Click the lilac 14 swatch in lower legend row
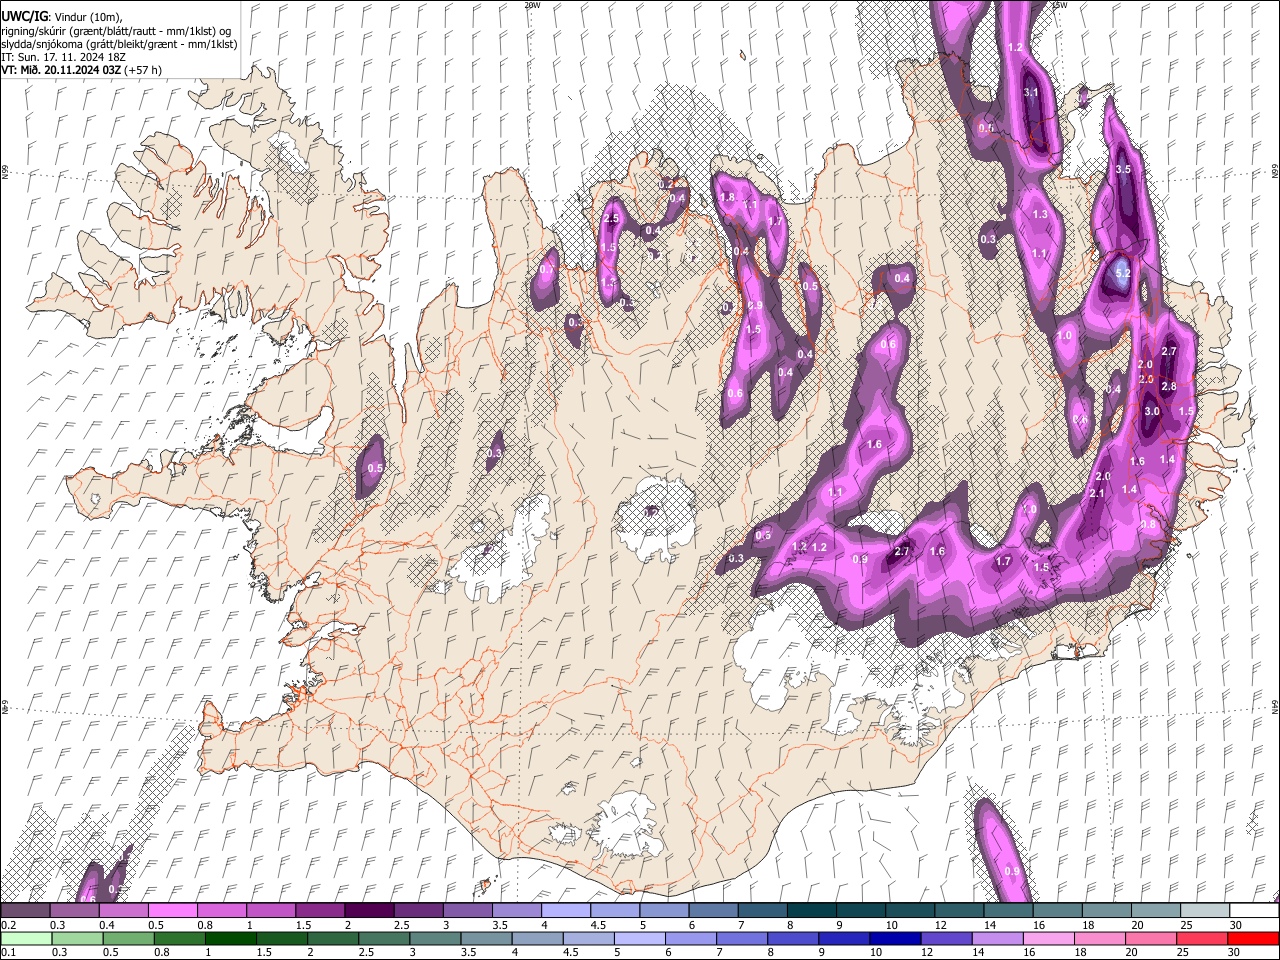 997,939
